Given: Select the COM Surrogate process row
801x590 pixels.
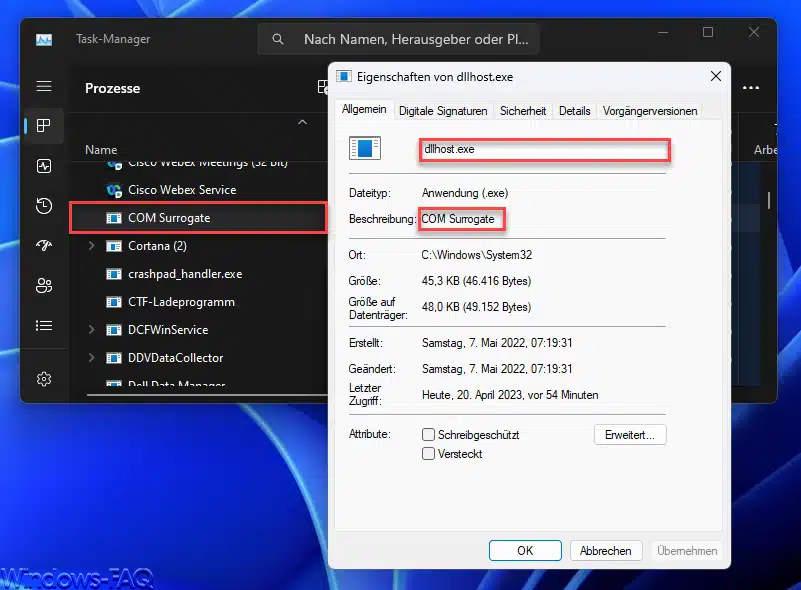Looking at the screenshot, I should coord(198,218).
